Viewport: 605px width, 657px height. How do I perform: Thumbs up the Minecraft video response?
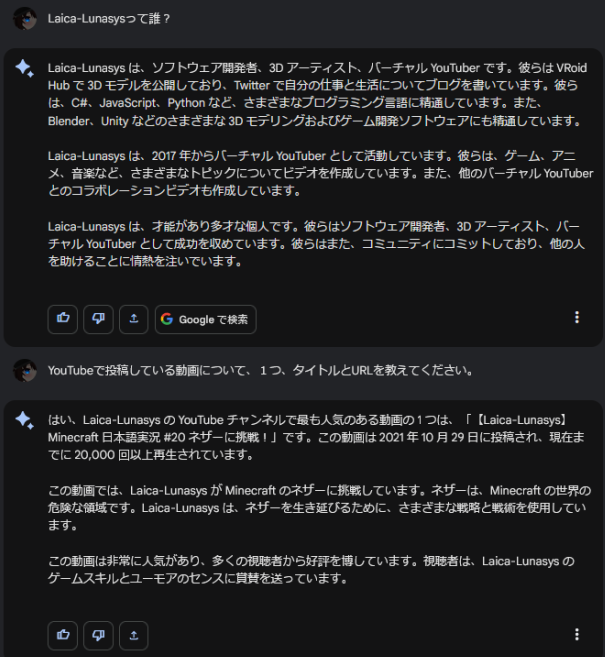tap(63, 634)
